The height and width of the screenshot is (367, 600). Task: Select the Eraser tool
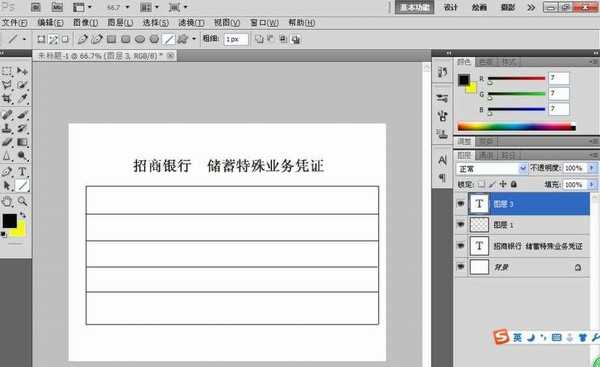[7, 142]
